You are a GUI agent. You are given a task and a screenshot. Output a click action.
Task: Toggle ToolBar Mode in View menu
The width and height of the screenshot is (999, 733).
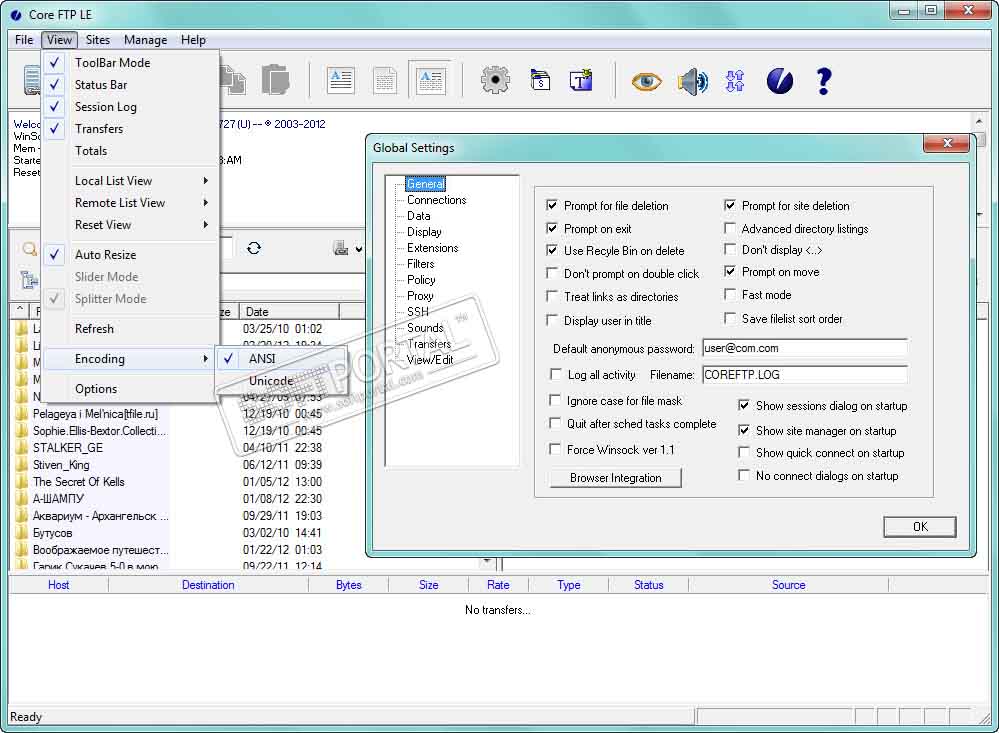pos(131,62)
